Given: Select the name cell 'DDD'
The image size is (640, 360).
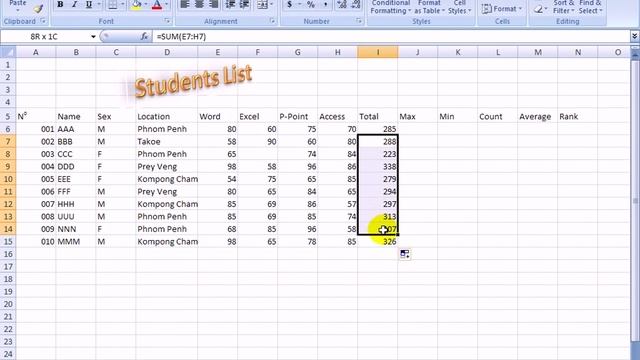Looking at the screenshot, I should pos(76,166).
